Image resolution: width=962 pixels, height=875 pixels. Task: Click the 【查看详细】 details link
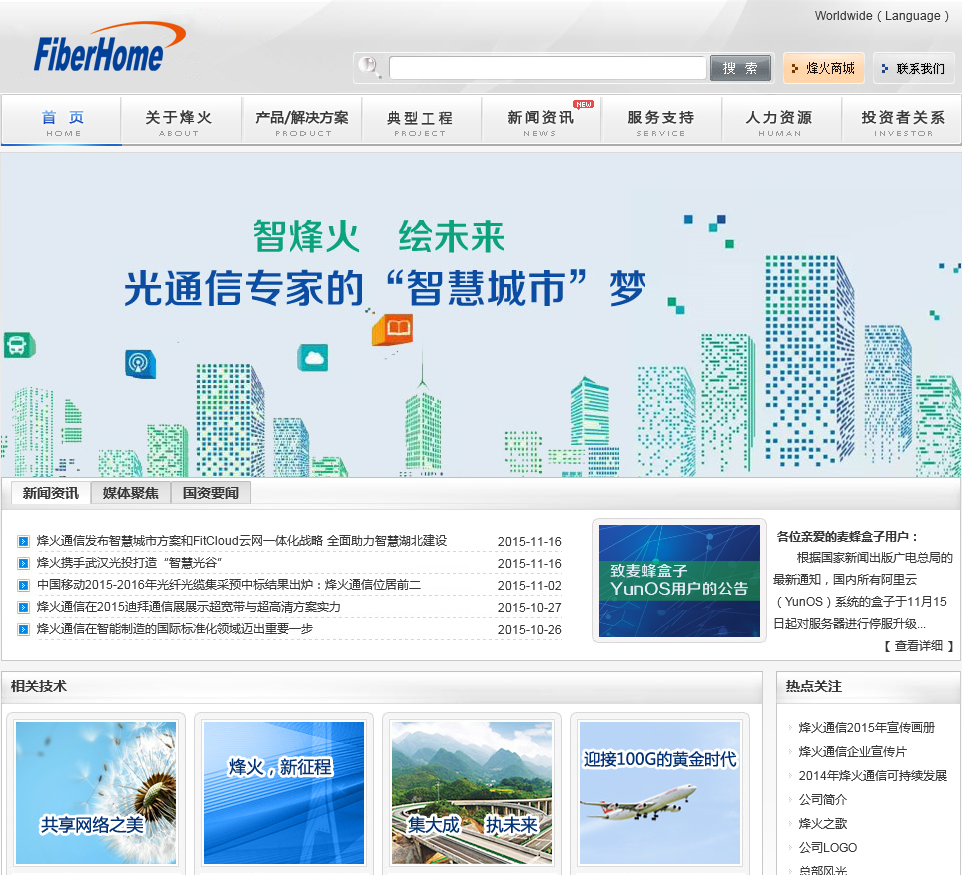(918, 646)
